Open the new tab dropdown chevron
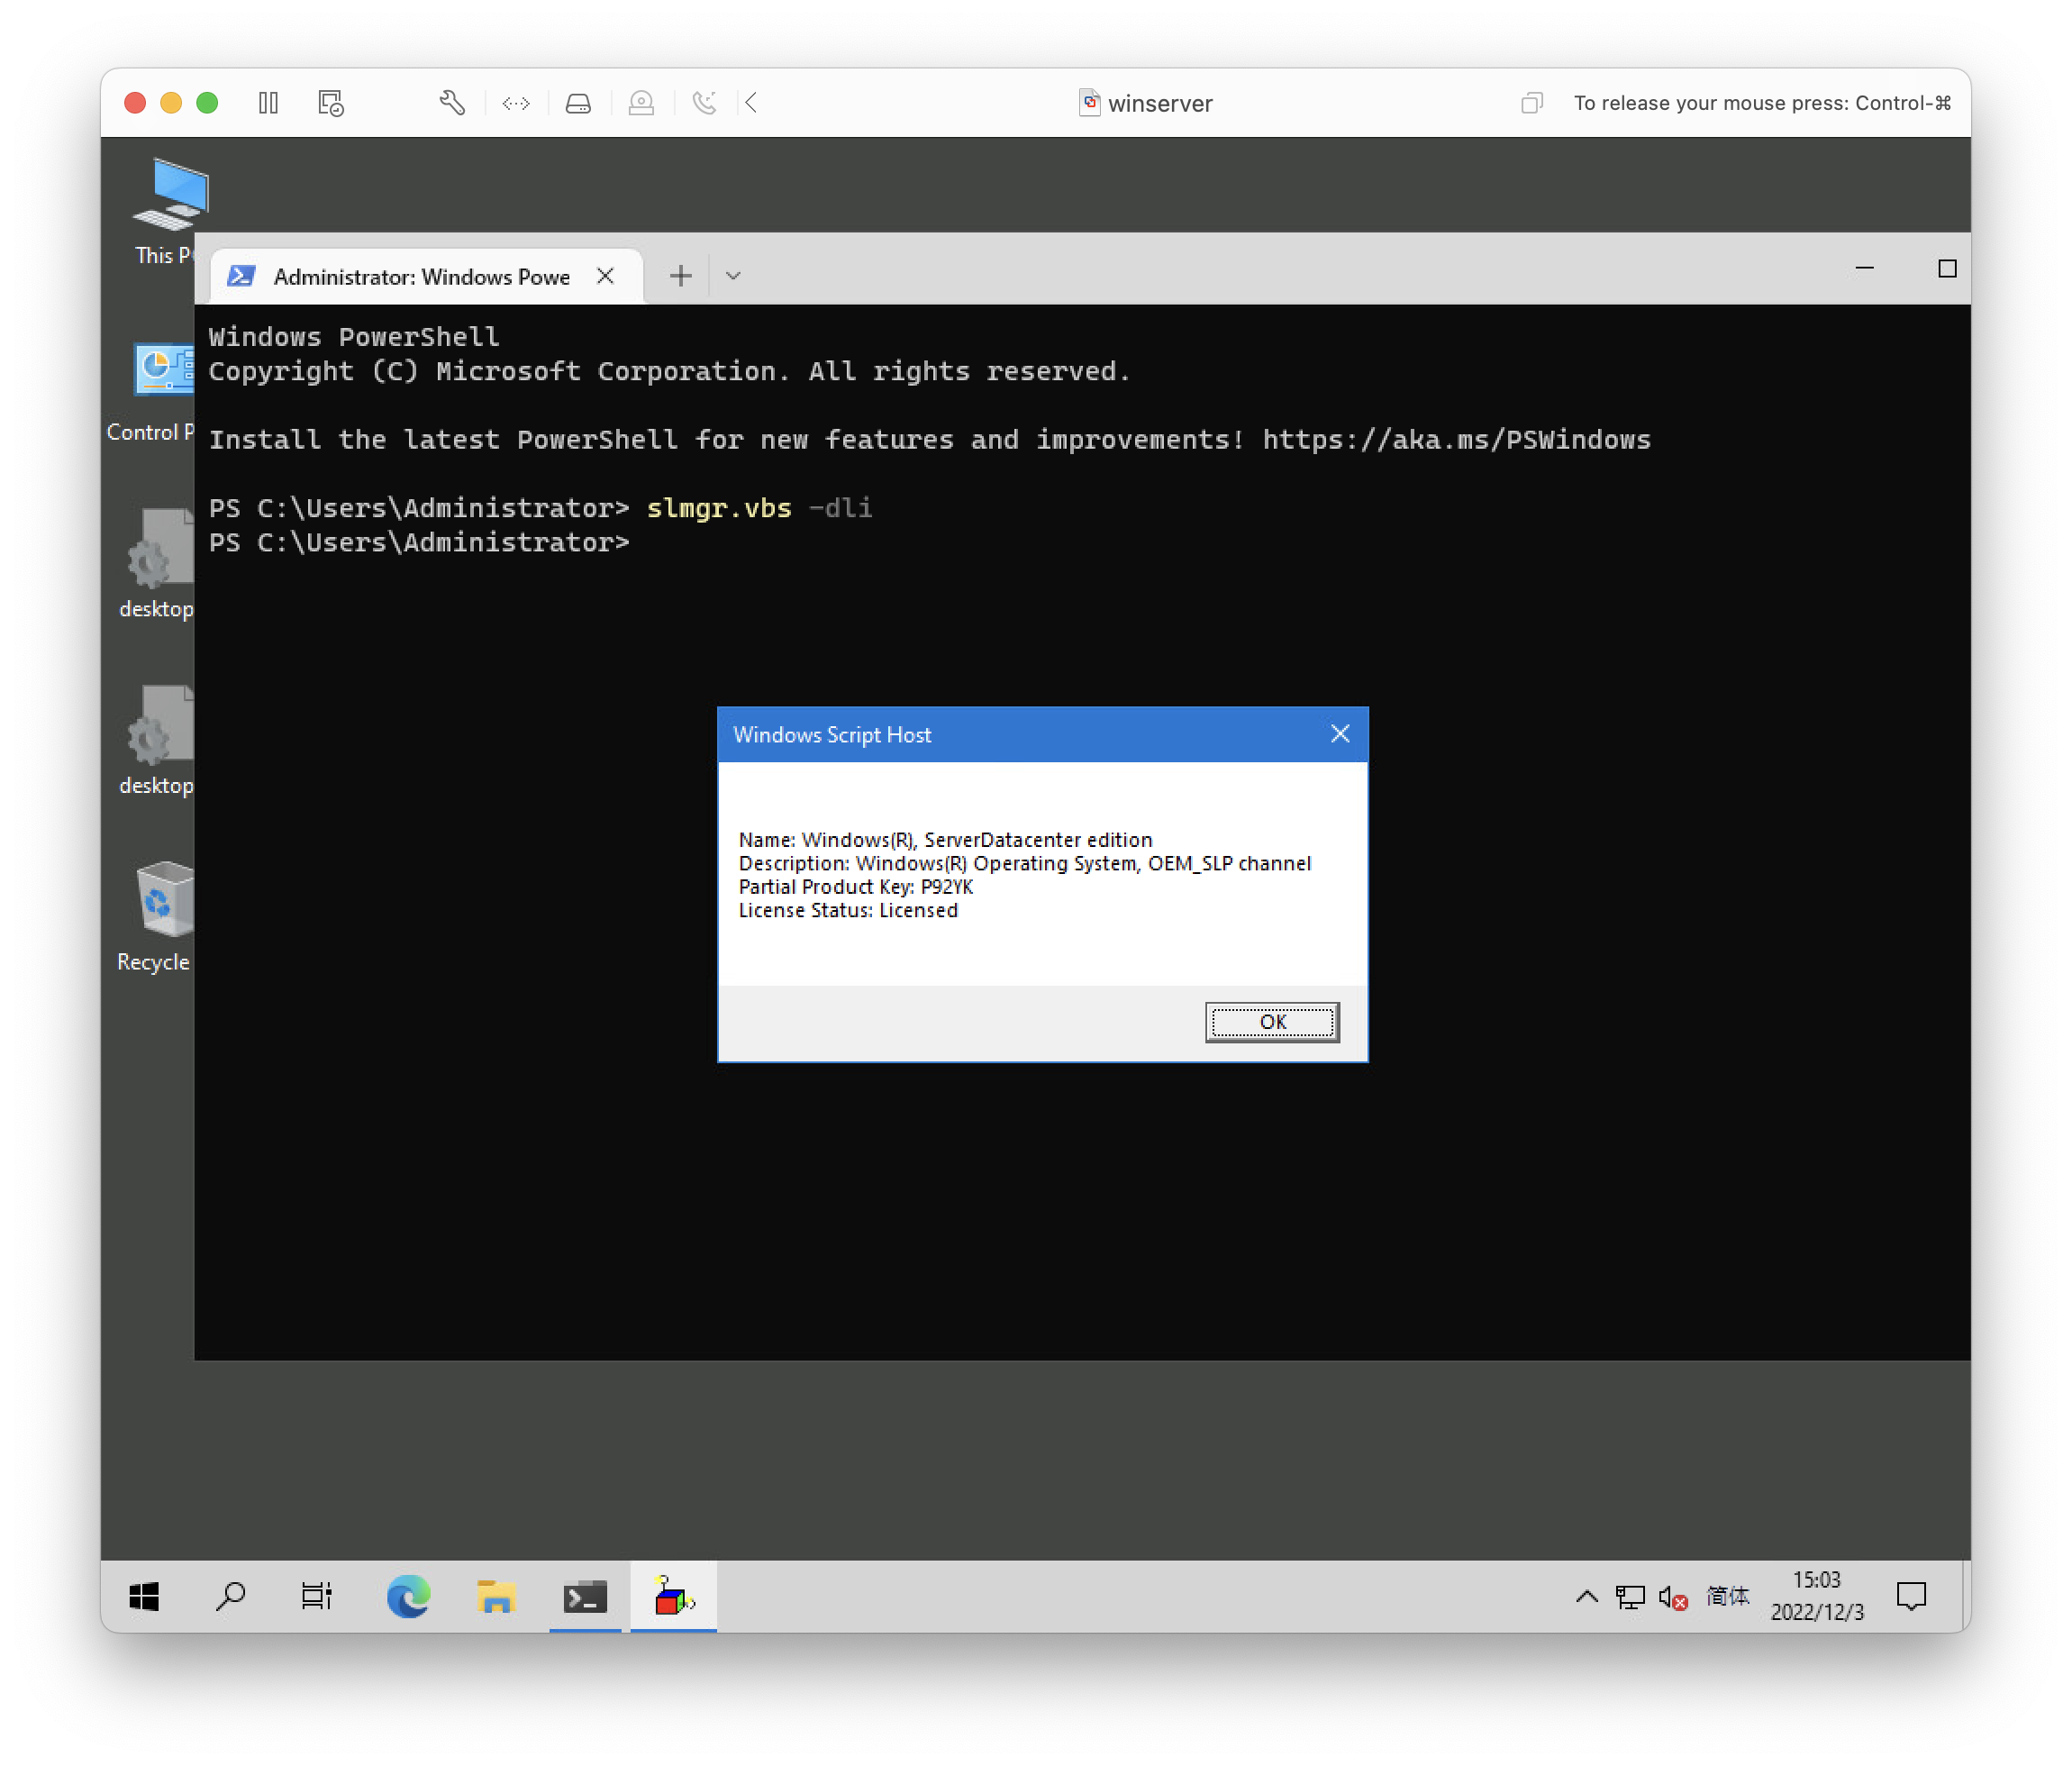The width and height of the screenshot is (2072, 1766). point(733,275)
